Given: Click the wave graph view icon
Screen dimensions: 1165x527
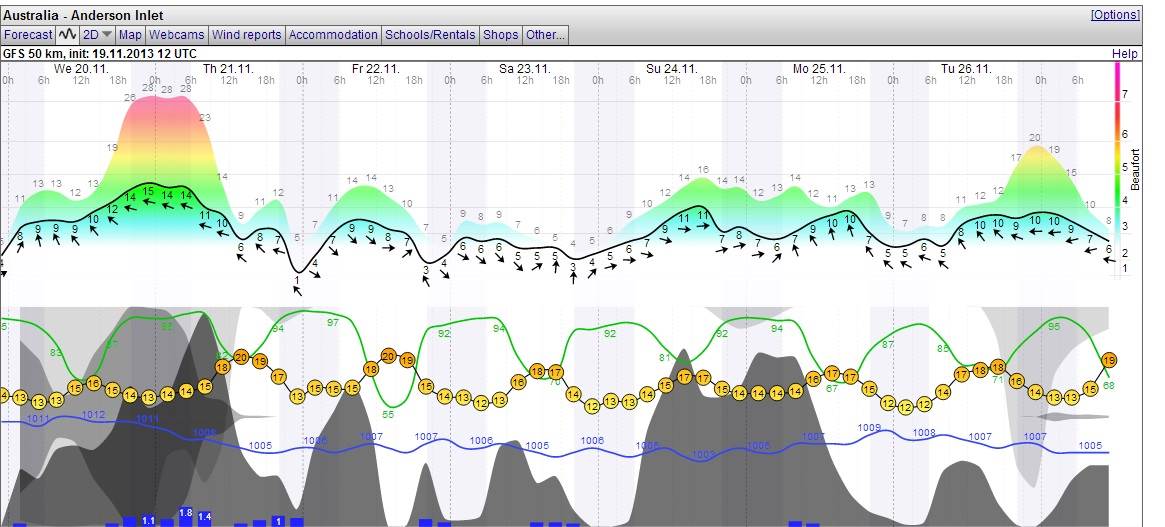Looking at the screenshot, I should click(68, 34).
